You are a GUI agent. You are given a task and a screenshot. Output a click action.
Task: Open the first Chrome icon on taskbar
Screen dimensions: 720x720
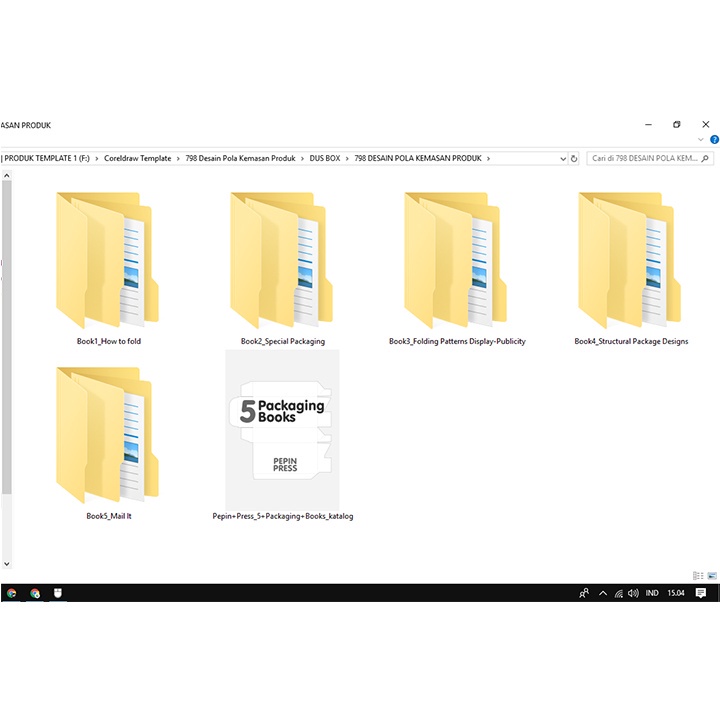(x=11, y=593)
